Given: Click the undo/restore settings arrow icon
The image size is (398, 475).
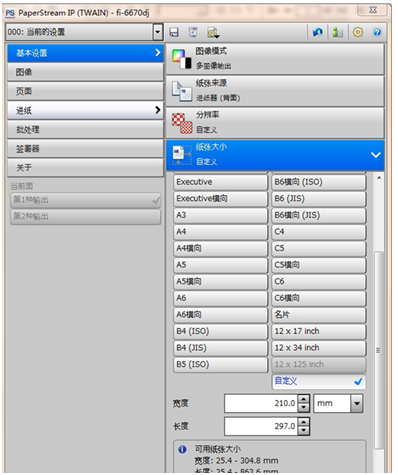Looking at the screenshot, I should point(317,32).
